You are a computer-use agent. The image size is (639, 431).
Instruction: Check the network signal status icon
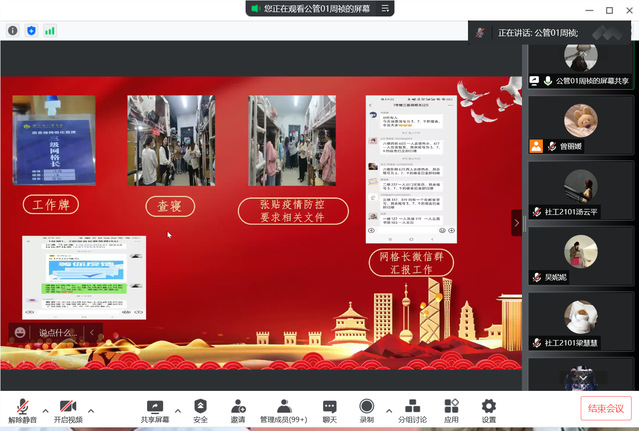pyautogui.click(x=49, y=30)
